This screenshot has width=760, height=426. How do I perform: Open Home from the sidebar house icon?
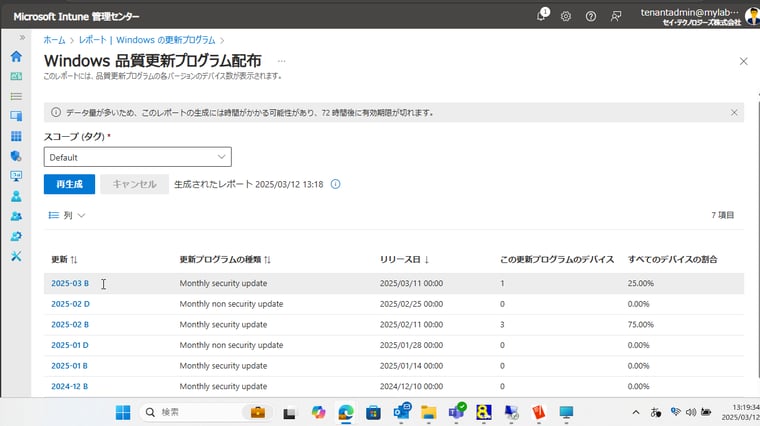tap(16, 56)
